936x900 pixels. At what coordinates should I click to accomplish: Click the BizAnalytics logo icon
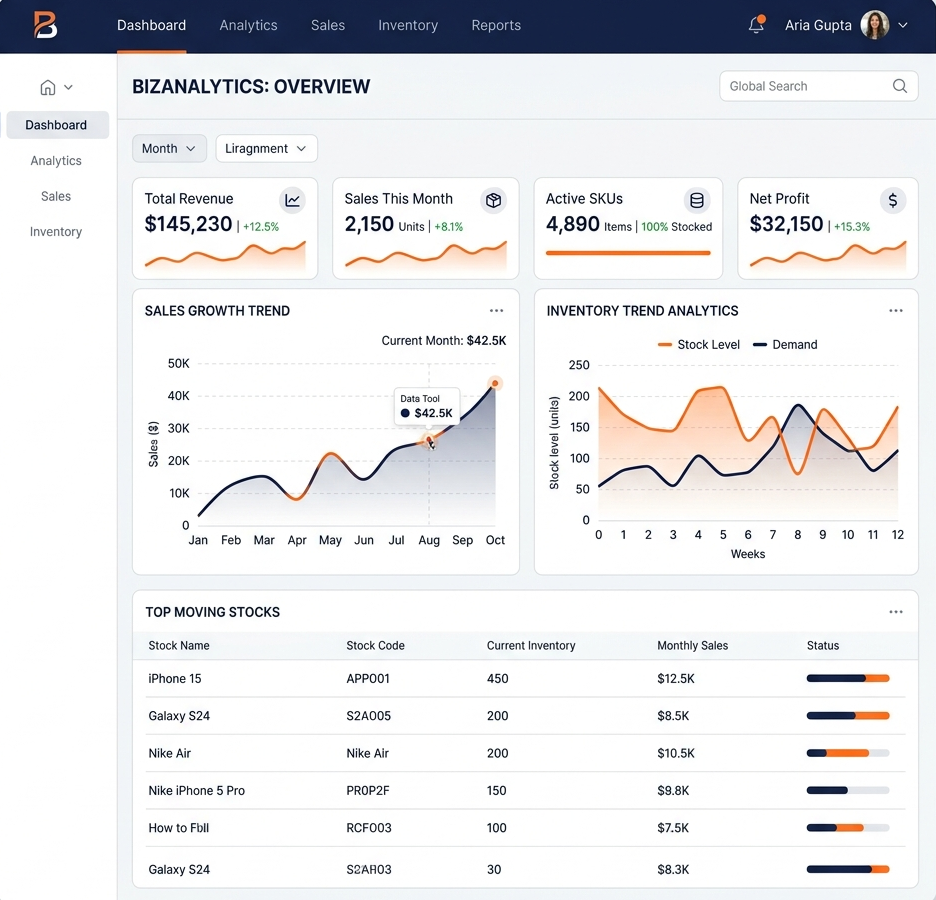click(45, 25)
